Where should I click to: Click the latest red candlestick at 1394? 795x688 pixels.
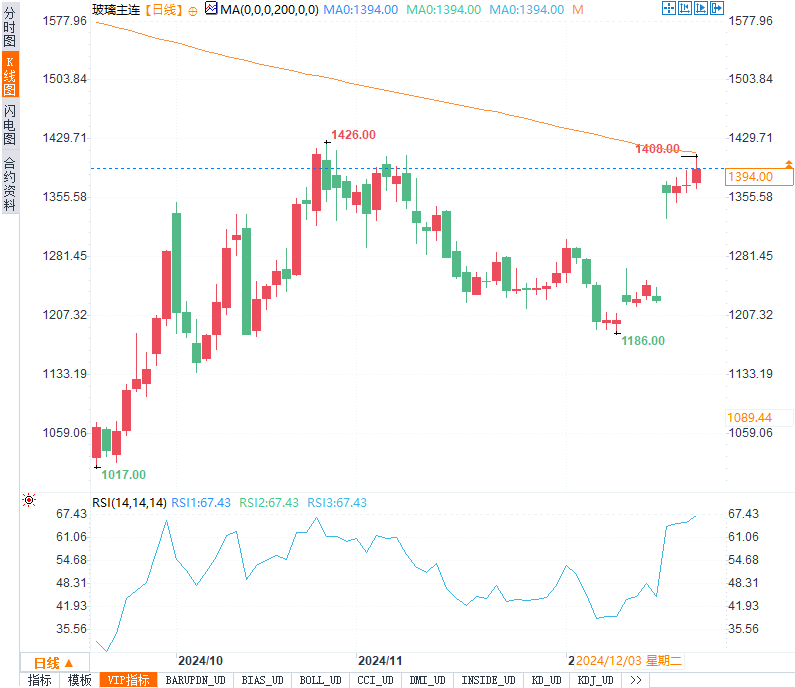[697, 175]
